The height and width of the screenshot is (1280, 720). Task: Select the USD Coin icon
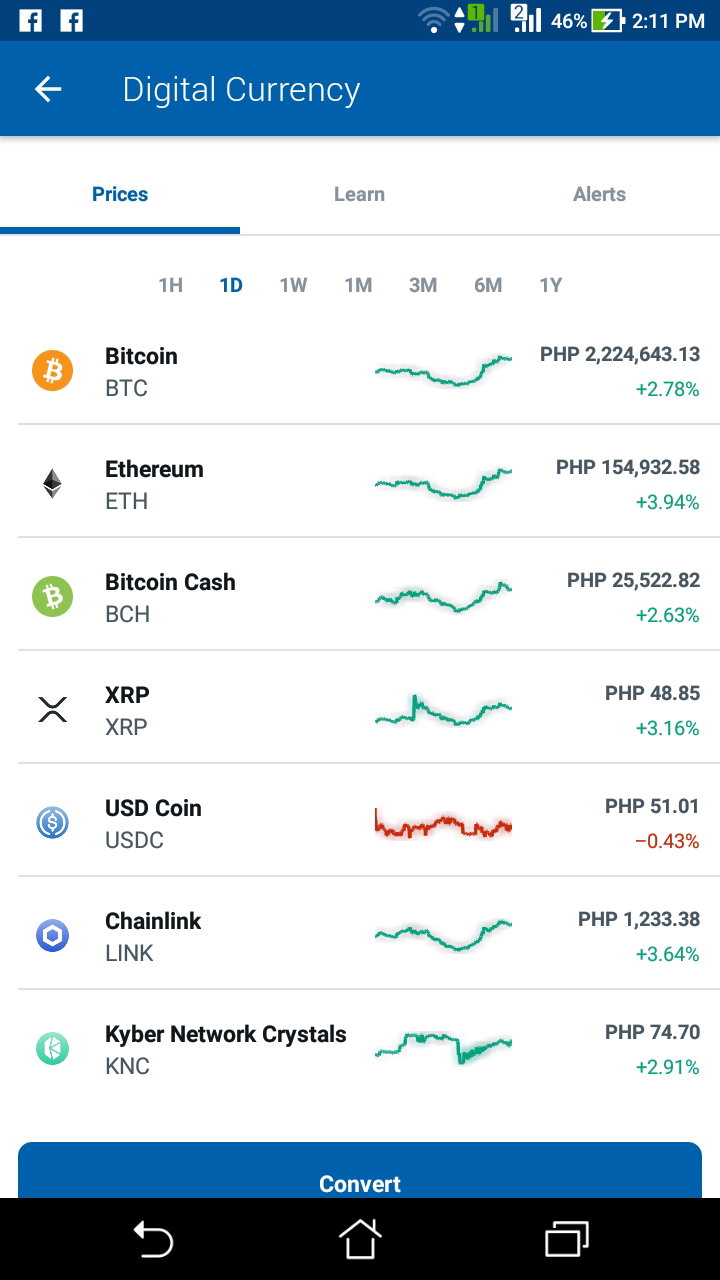point(52,823)
